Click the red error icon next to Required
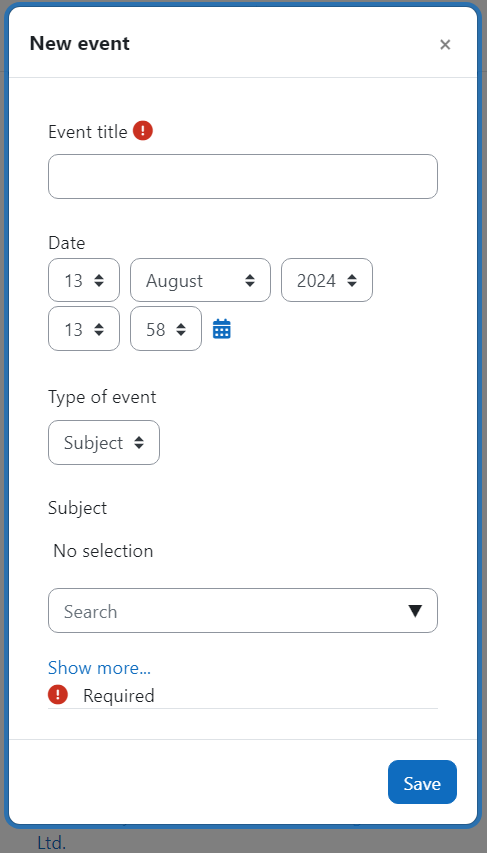The height and width of the screenshot is (853, 487). point(58,695)
